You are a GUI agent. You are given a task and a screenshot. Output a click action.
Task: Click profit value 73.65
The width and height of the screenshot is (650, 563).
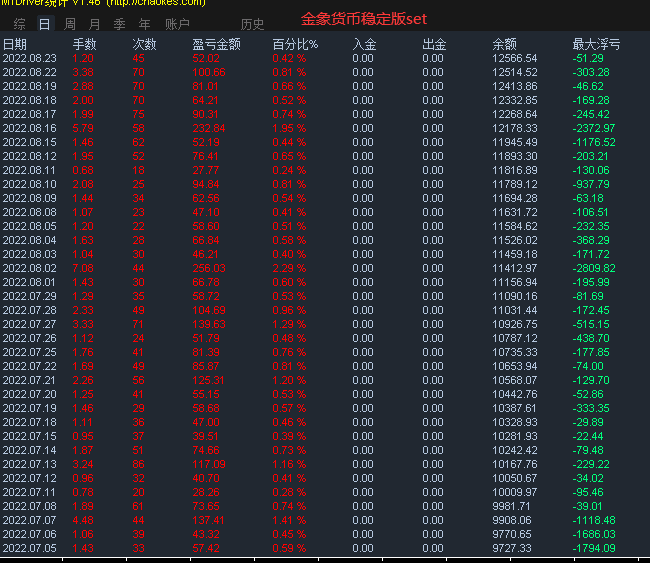[x=205, y=506]
